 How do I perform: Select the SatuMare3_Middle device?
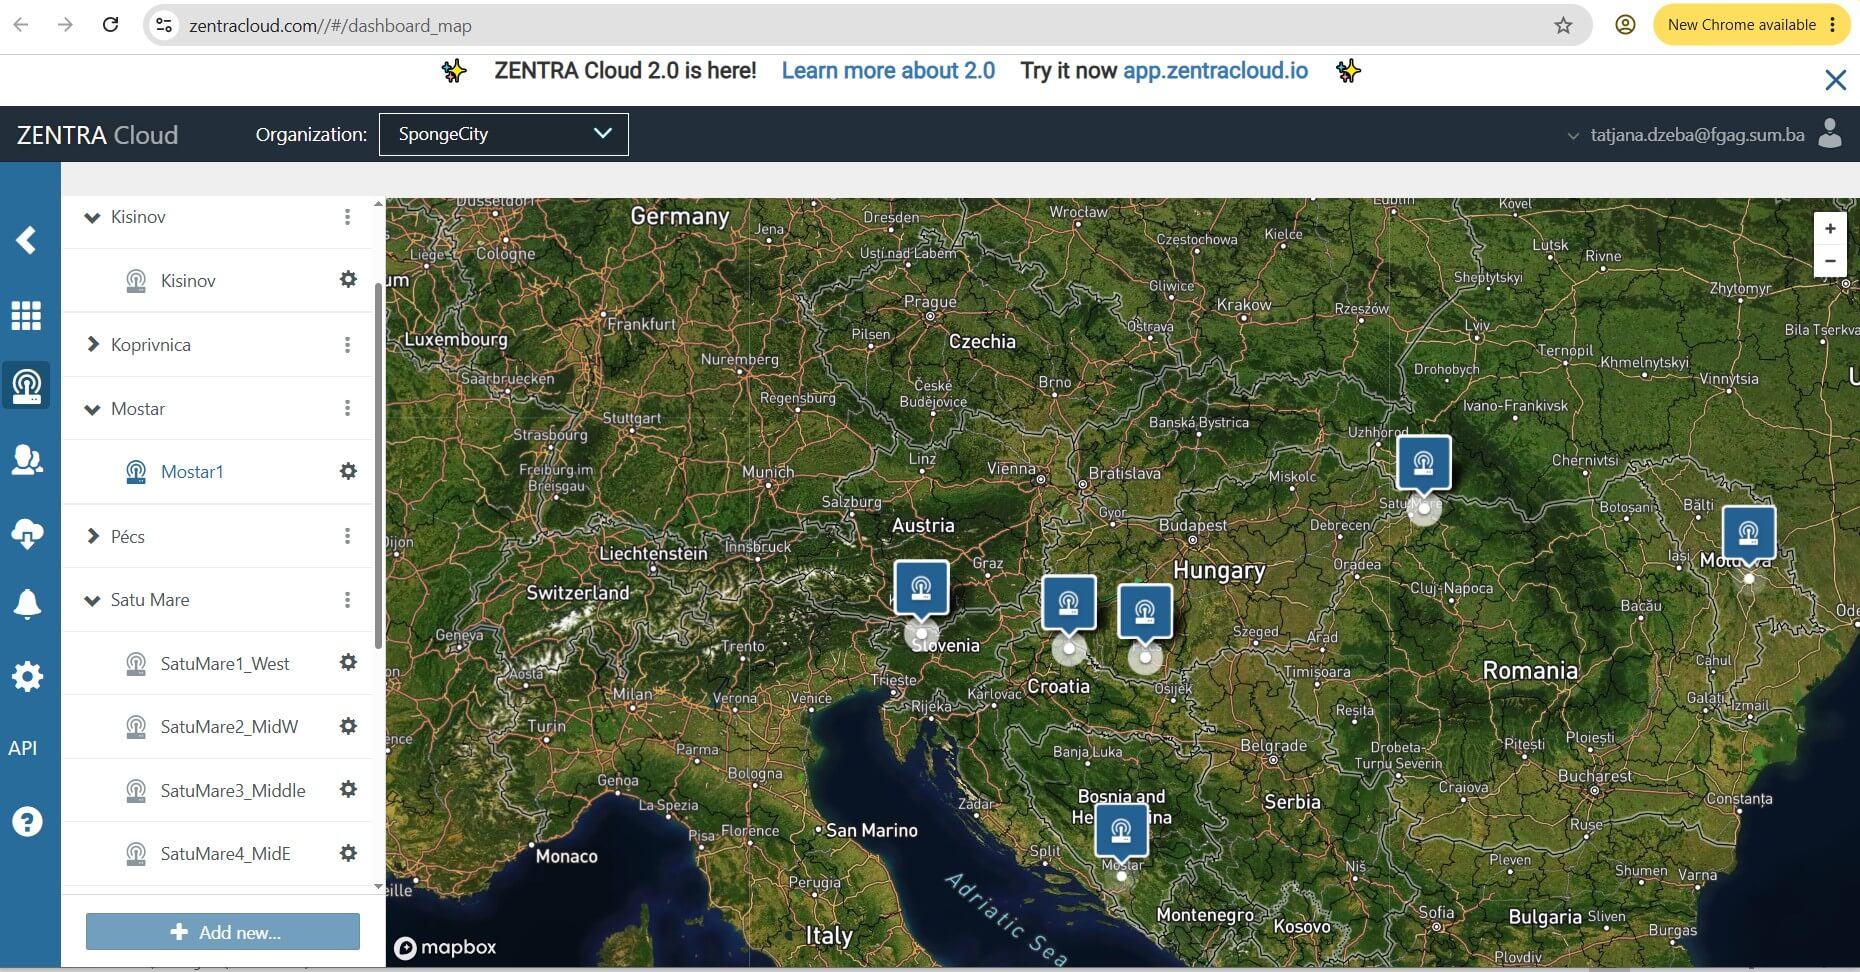pos(233,791)
